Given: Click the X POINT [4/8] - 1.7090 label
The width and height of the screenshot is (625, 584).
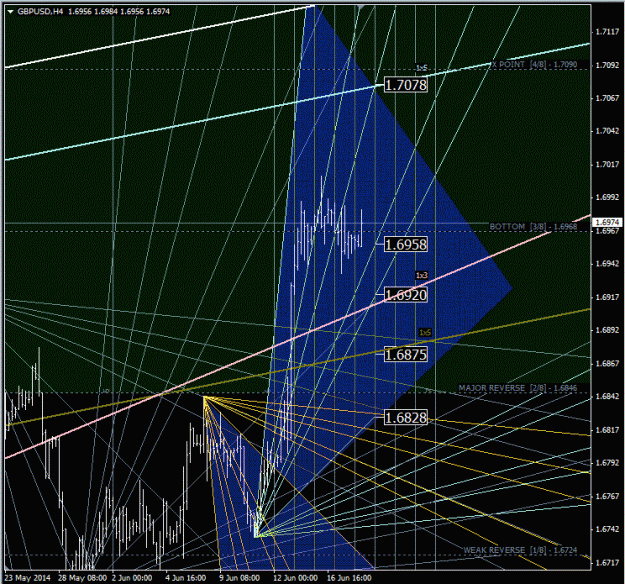Looking at the screenshot, I should pyautogui.click(x=534, y=64).
